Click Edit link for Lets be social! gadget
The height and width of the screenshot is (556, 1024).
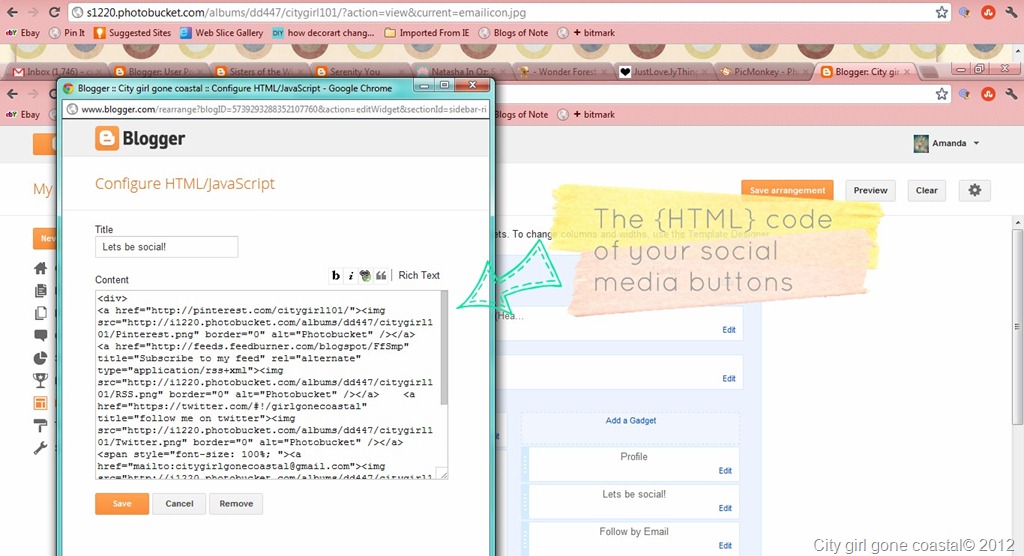point(725,508)
